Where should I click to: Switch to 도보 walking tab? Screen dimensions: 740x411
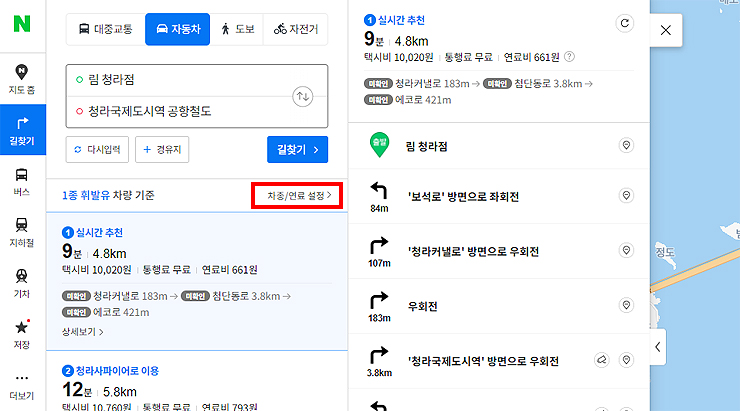(236, 29)
